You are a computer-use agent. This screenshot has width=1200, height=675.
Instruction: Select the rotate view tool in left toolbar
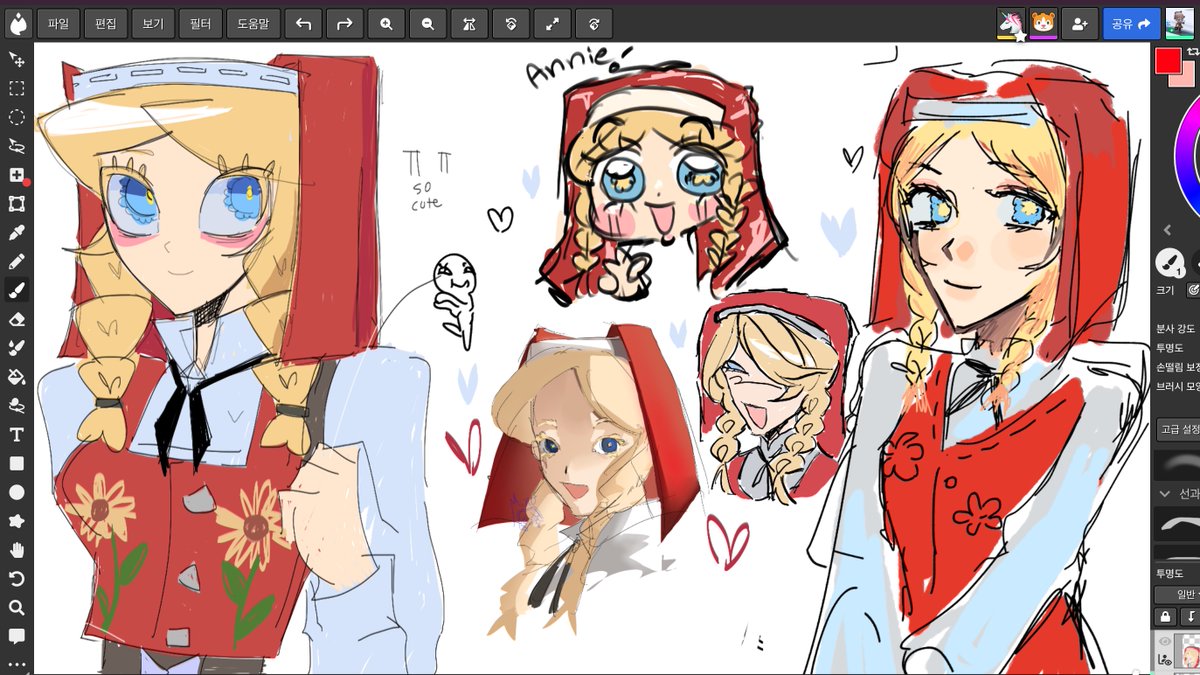17,579
